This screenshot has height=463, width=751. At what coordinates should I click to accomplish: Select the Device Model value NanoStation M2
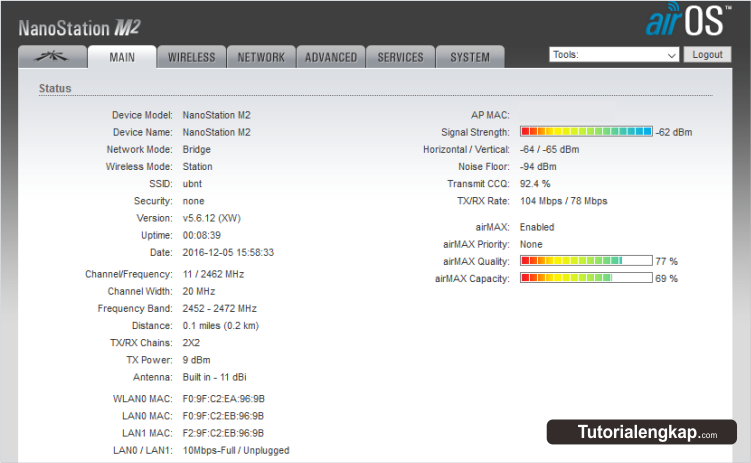216,115
